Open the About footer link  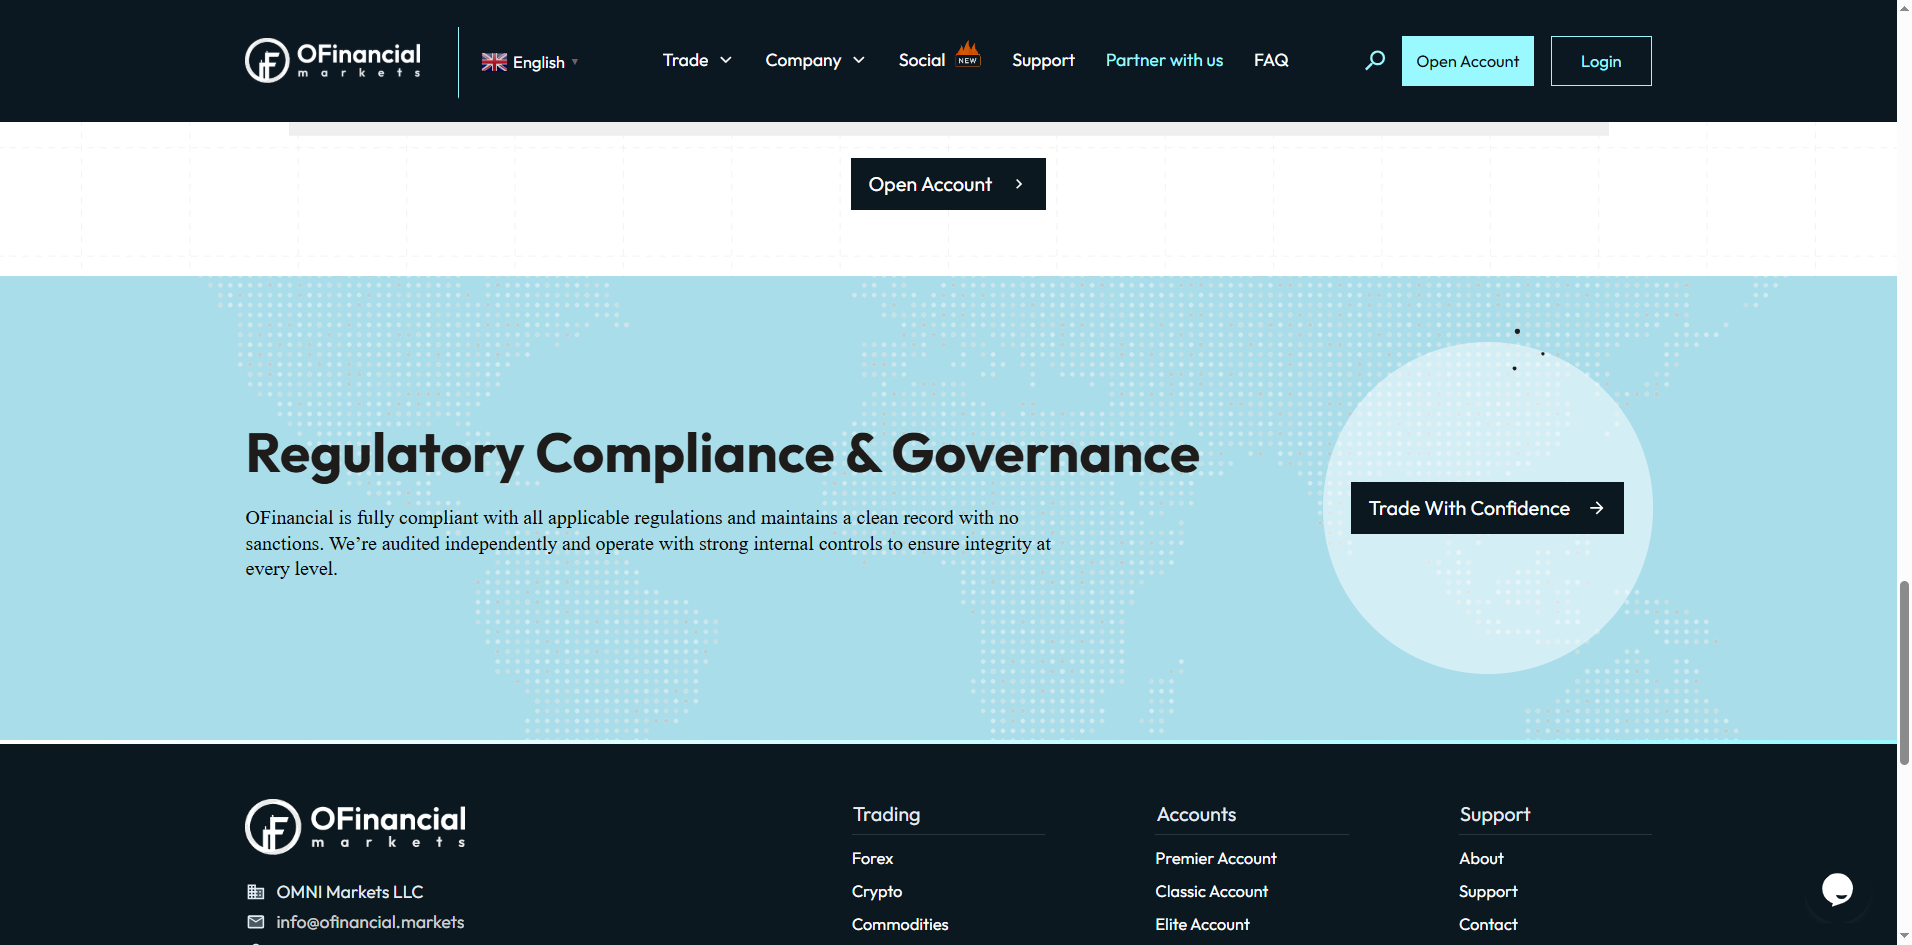click(x=1481, y=858)
